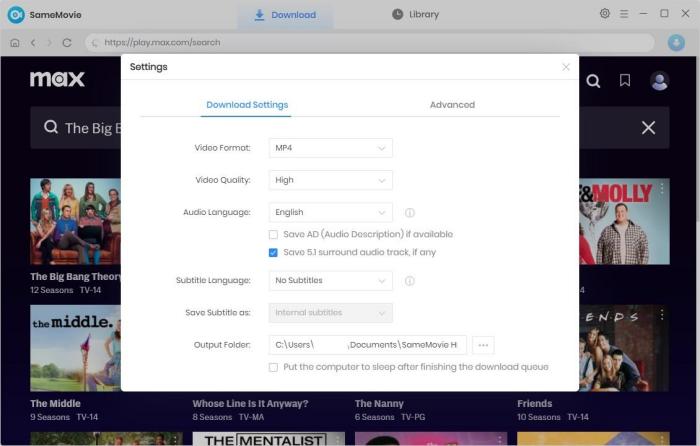Clear search with the X icon
Image resolution: width=700 pixels, height=446 pixels.
click(x=648, y=128)
